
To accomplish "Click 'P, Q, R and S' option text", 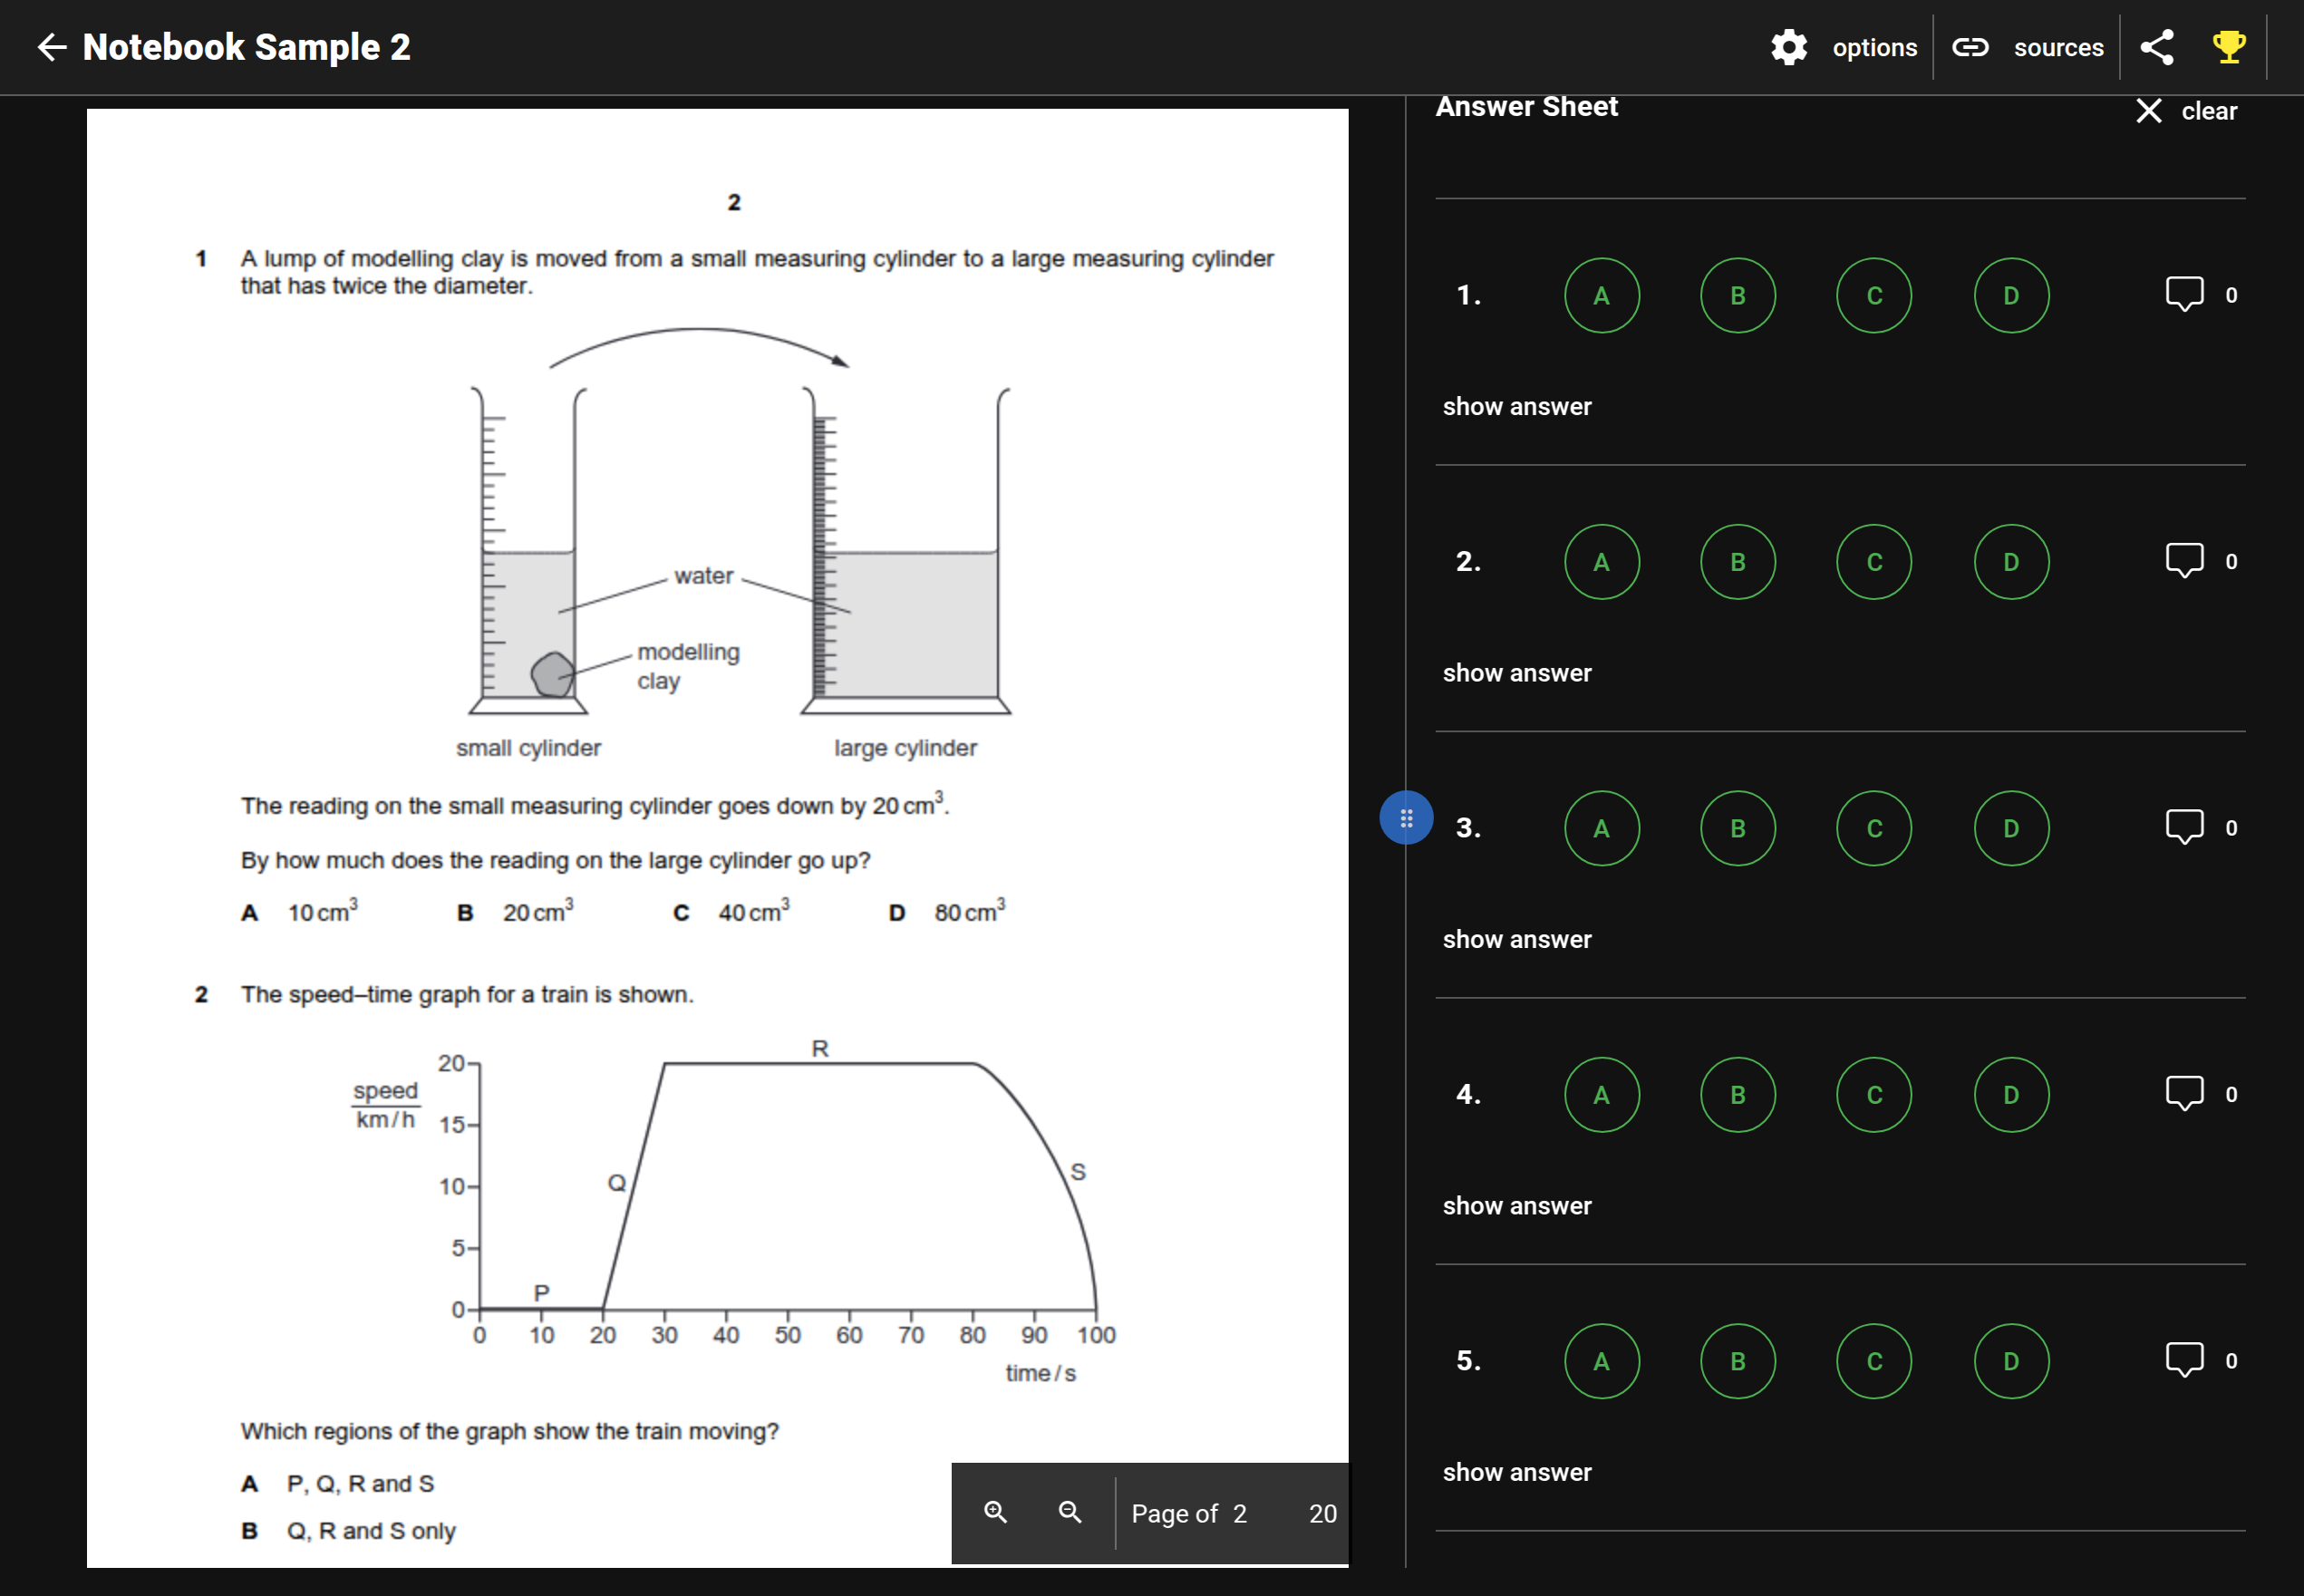I will tap(360, 1484).
